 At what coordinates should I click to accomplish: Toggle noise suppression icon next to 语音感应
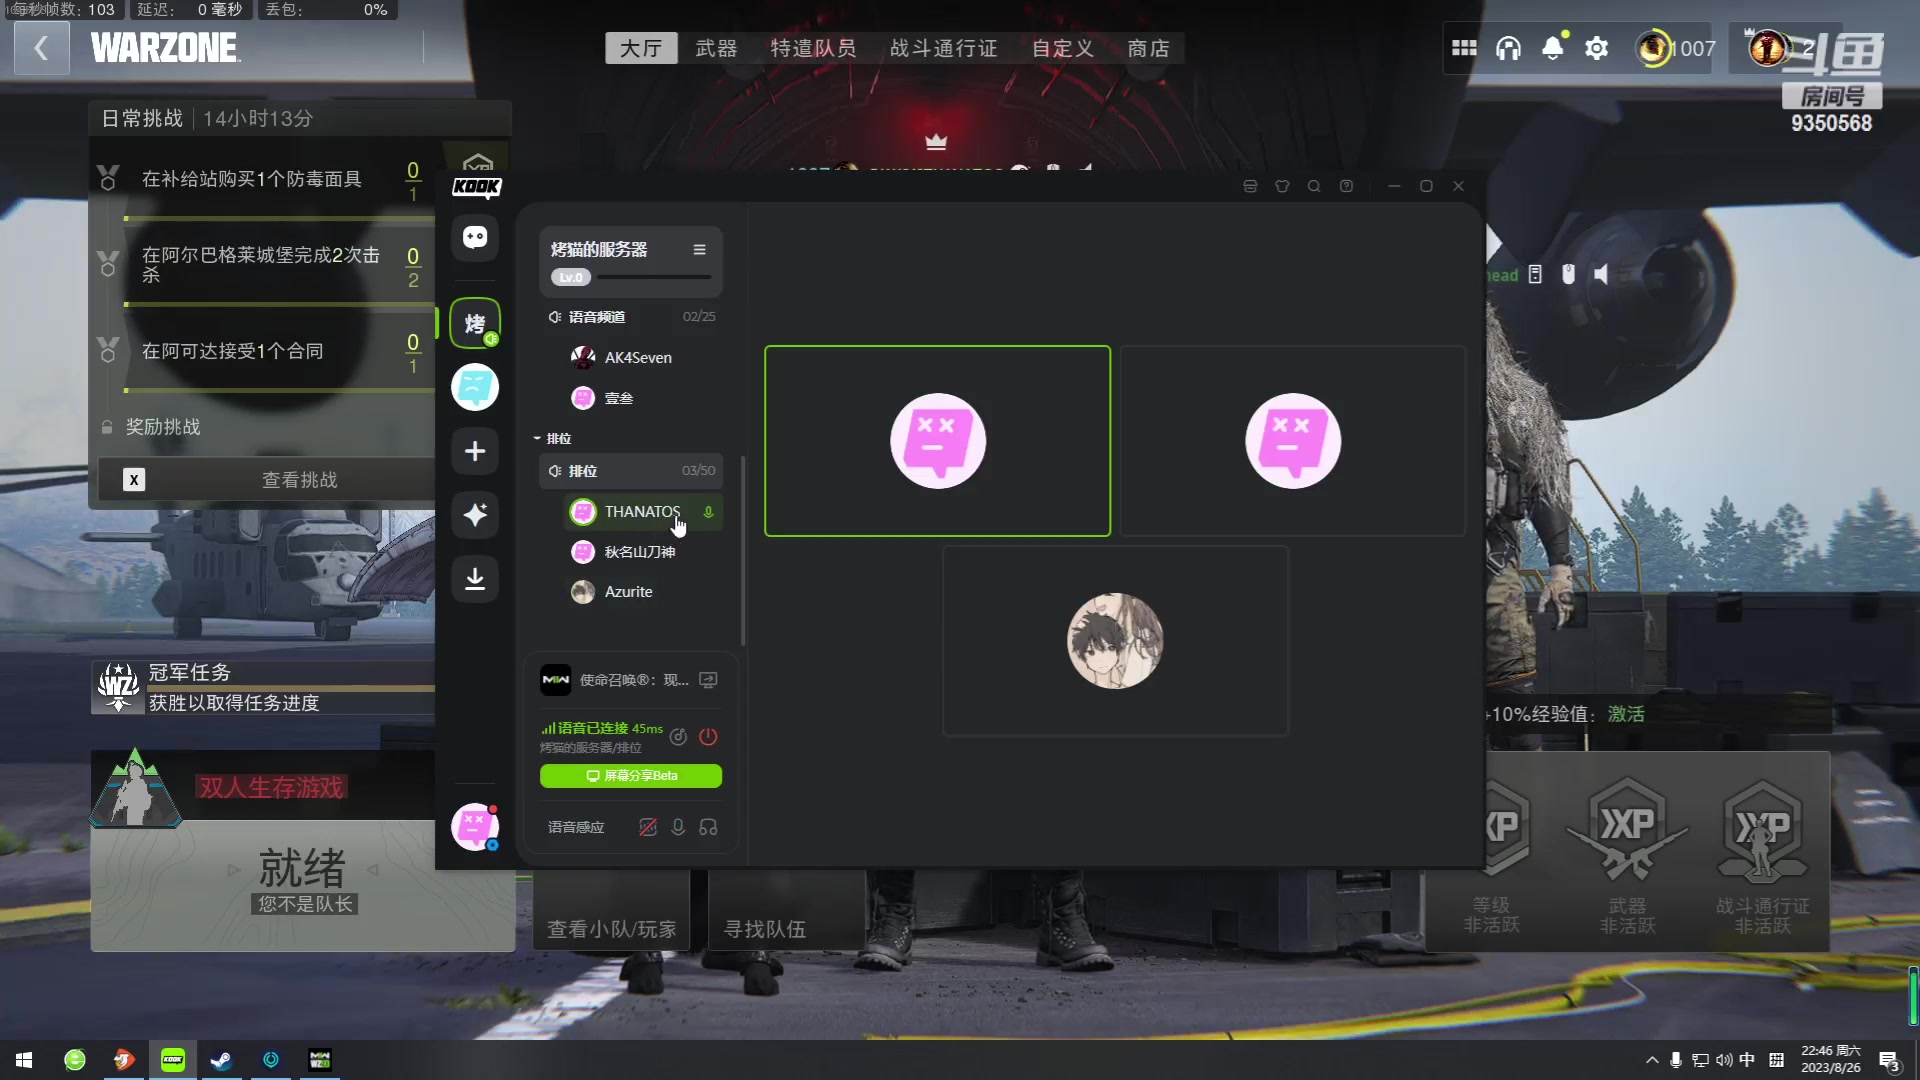[648, 827]
